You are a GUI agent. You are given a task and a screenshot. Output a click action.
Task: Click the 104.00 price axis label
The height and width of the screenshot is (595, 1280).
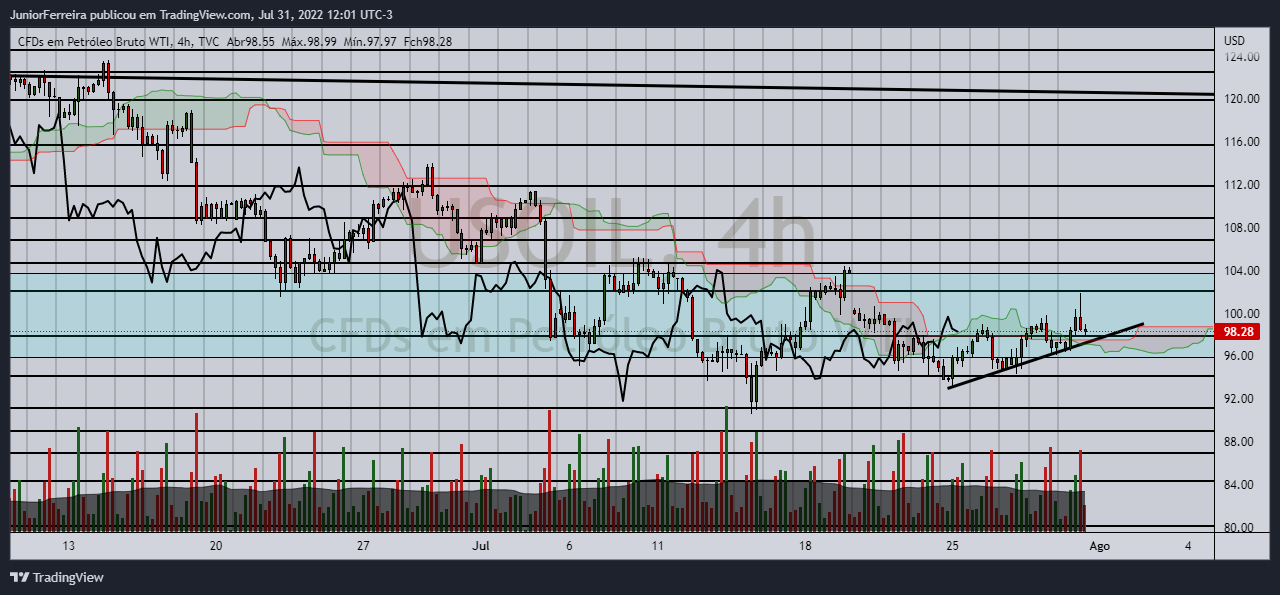[1241, 271]
